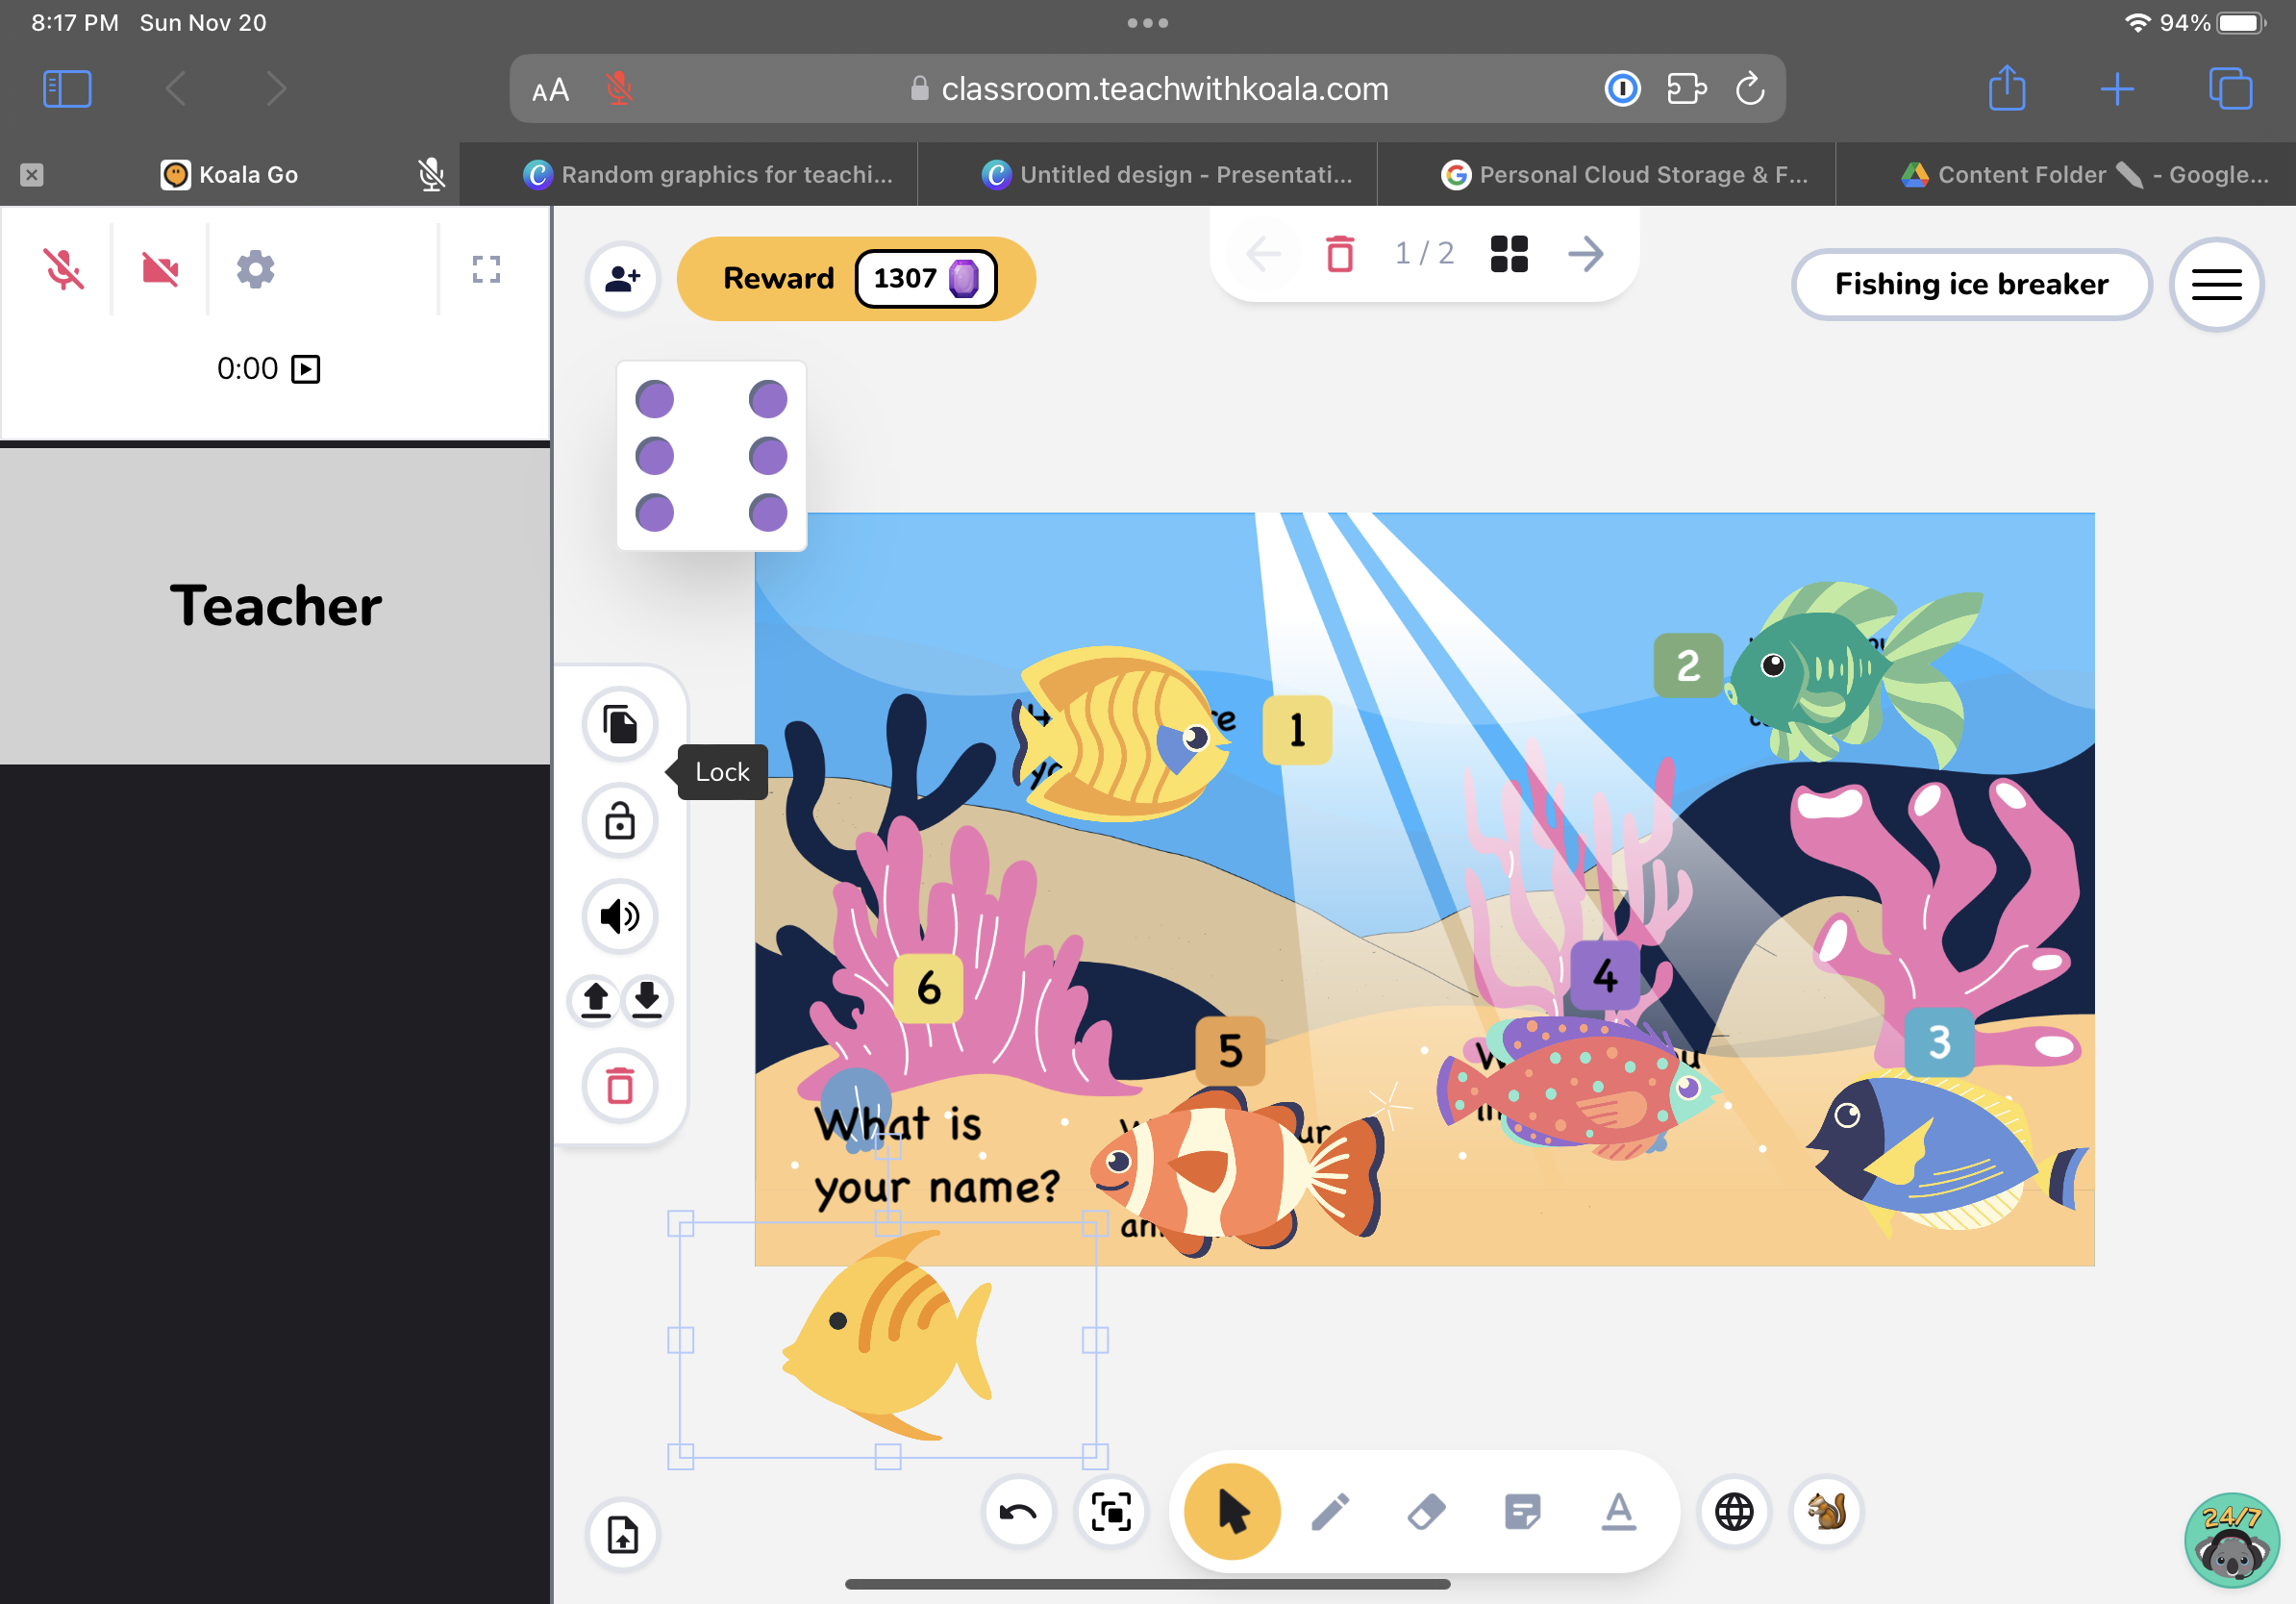
Task: Click the globe browser tool
Action: coord(1734,1512)
